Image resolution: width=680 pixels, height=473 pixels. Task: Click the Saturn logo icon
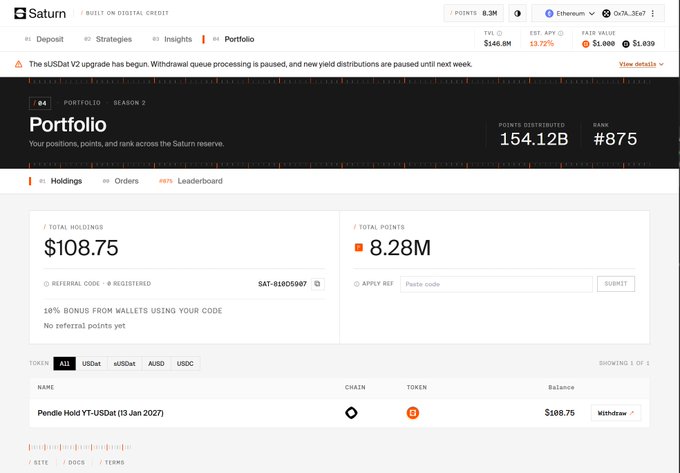[20, 13]
